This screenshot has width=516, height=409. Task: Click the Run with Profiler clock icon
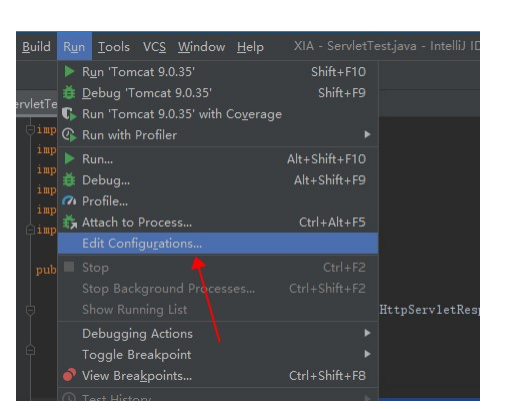coord(69,135)
